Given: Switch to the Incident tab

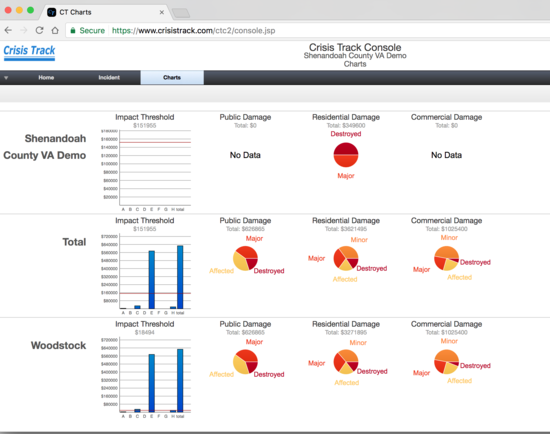Looking at the screenshot, I should coord(109,78).
